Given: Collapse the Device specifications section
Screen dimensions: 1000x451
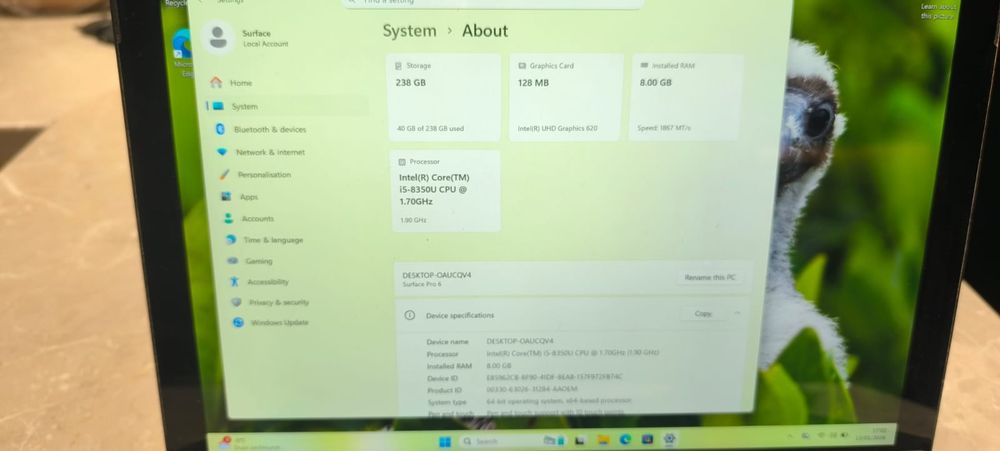Looking at the screenshot, I should click(737, 313).
